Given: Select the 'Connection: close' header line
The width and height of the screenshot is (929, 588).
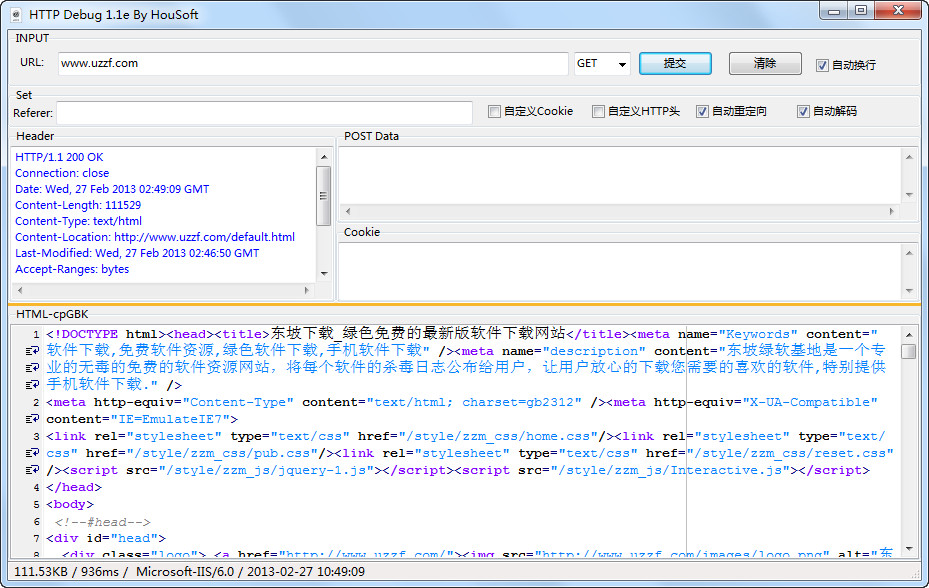Looking at the screenshot, I should (x=62, y=173).
